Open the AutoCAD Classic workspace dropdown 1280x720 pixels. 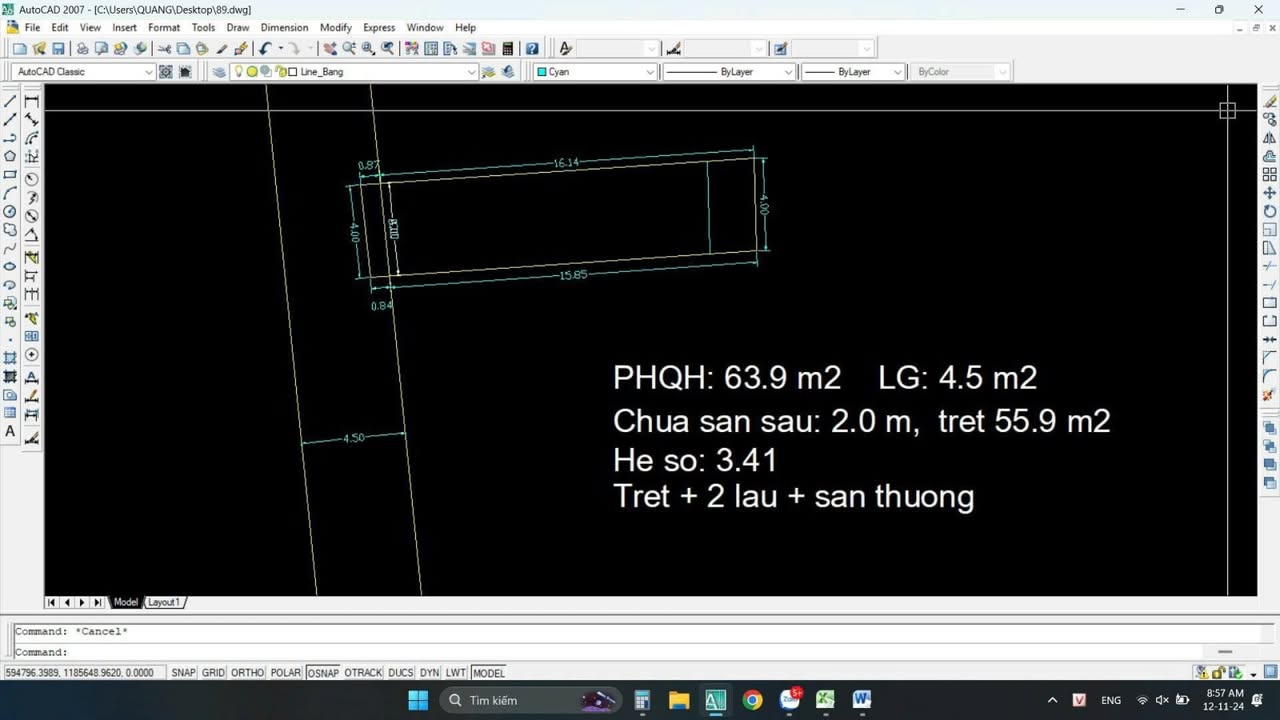click(x=149, y=71)
